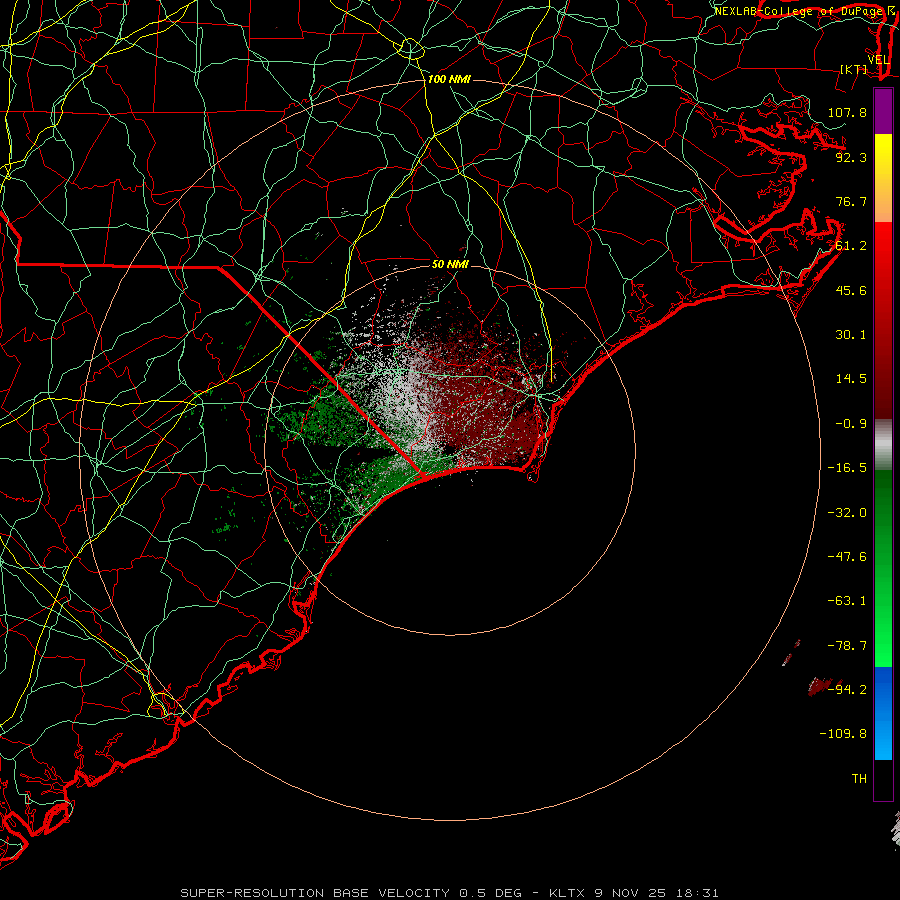The width and height of the screenshot is (900, 900).
Task: Click the NEXLAB-College of DuPage label
Action: 798,11
